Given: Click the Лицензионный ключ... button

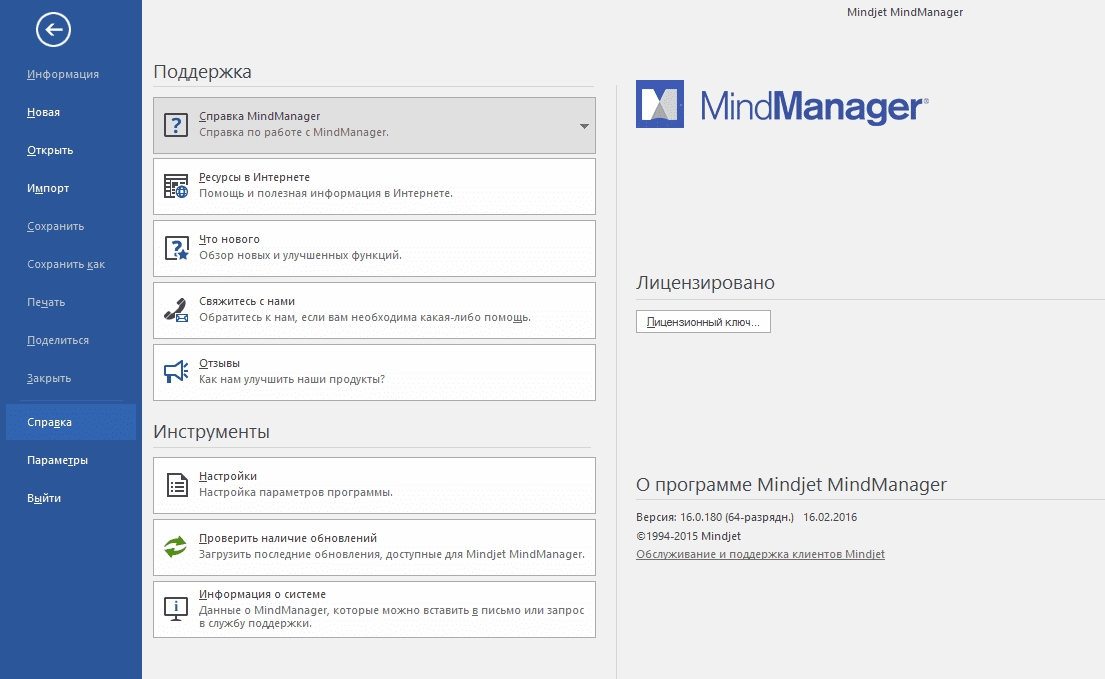Looking at the screenshot, I should [x=703, y=322].
